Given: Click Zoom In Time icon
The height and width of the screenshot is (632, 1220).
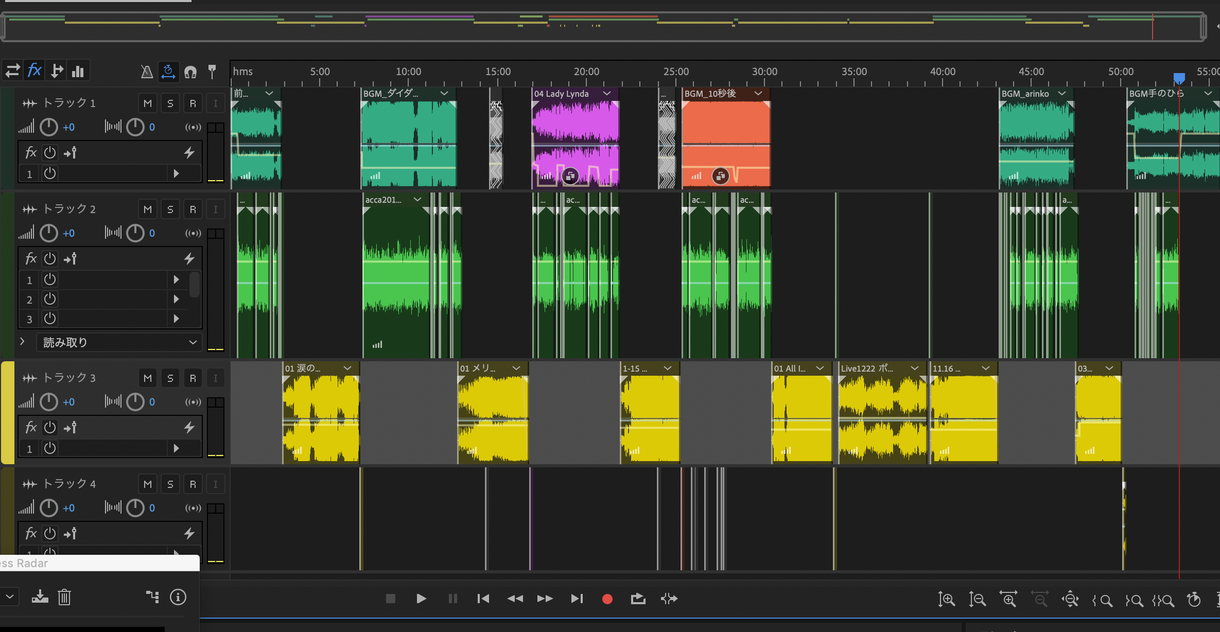Looking at the screenshot, I should click(1008, 599).
